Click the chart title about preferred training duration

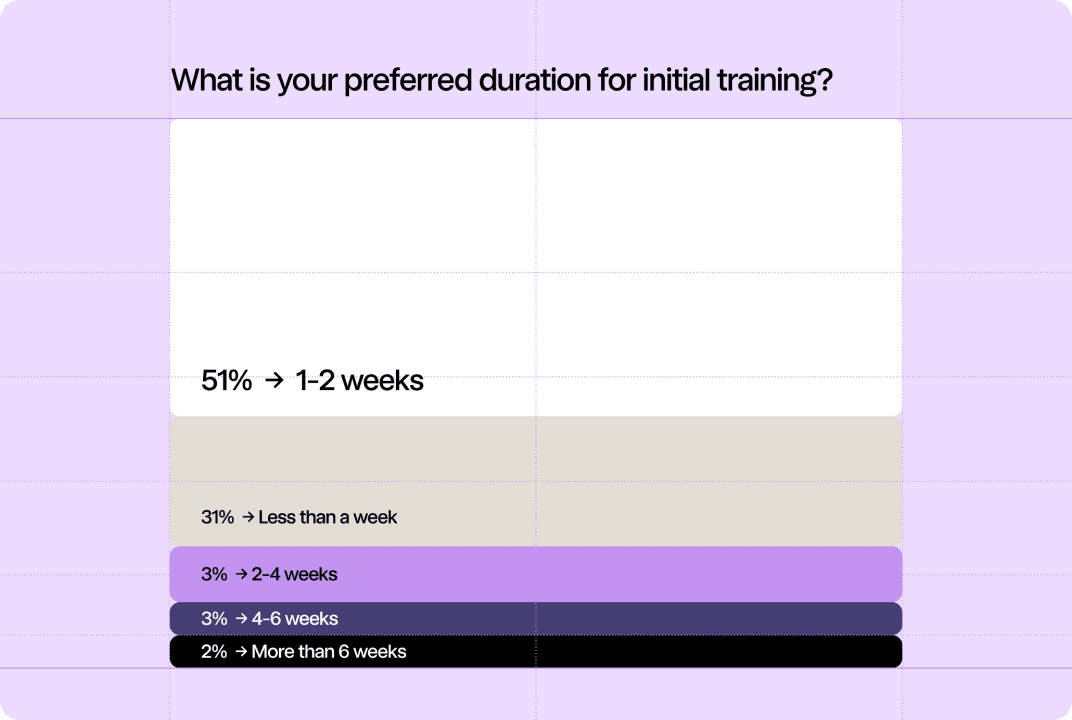pyautogui.click(x=502, y=81)
